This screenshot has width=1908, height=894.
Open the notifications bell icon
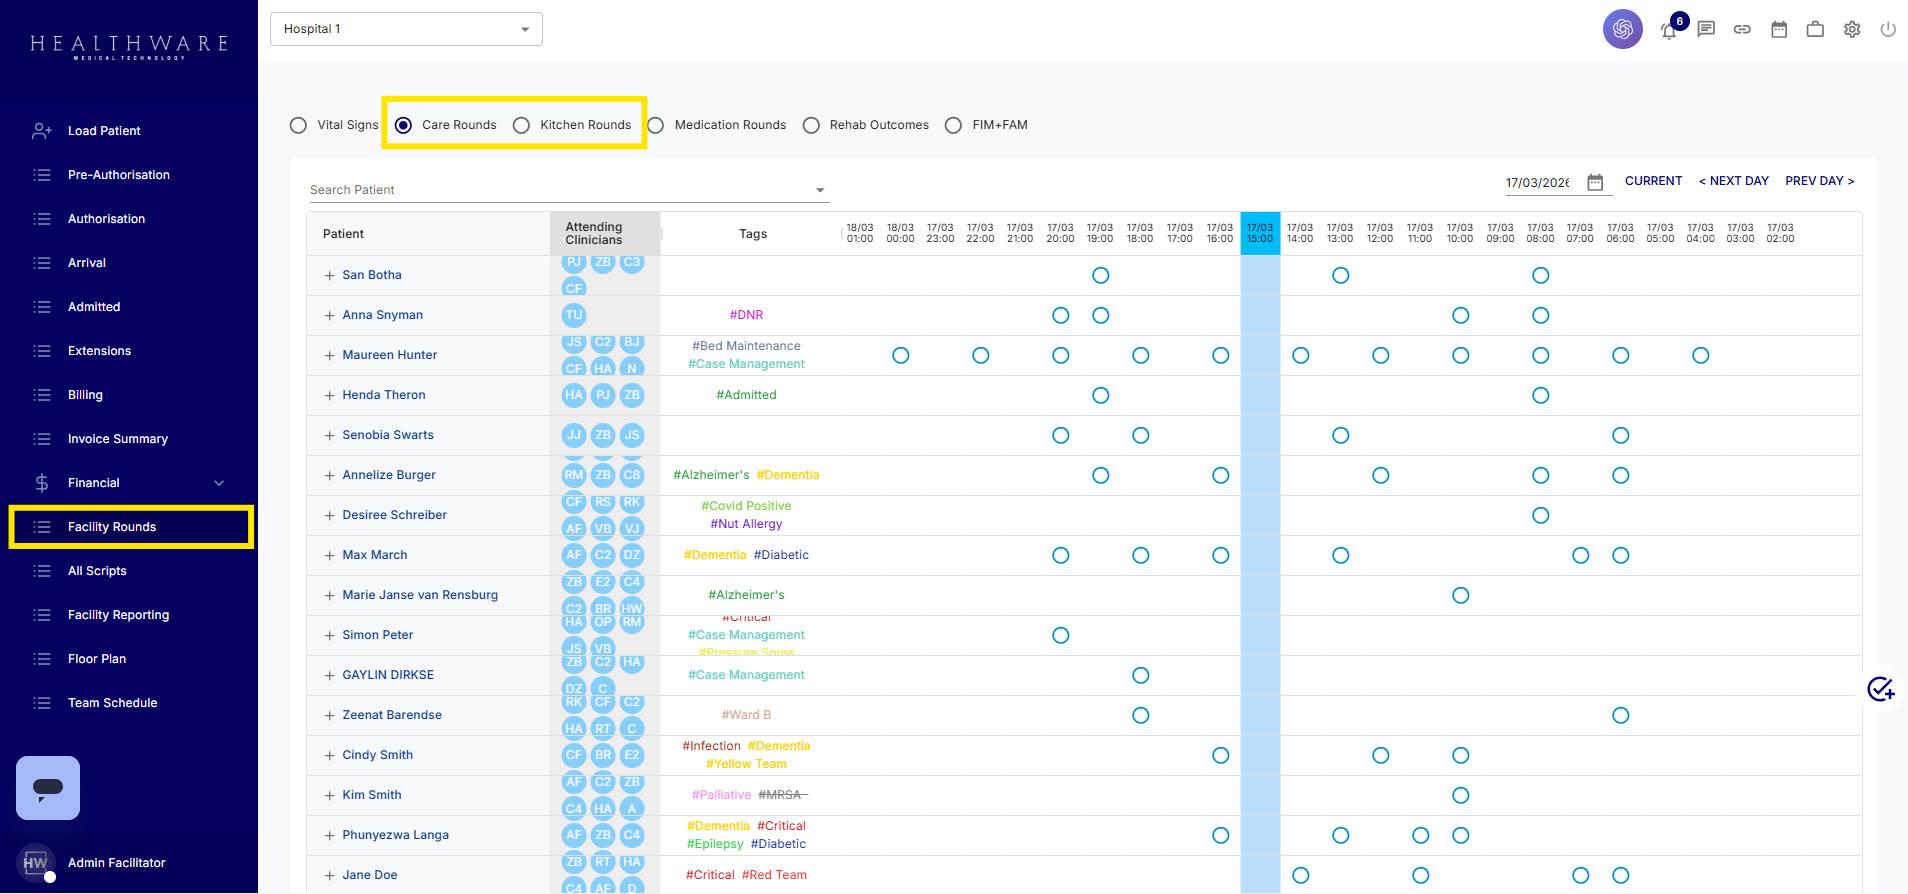tap(1668, 31)
